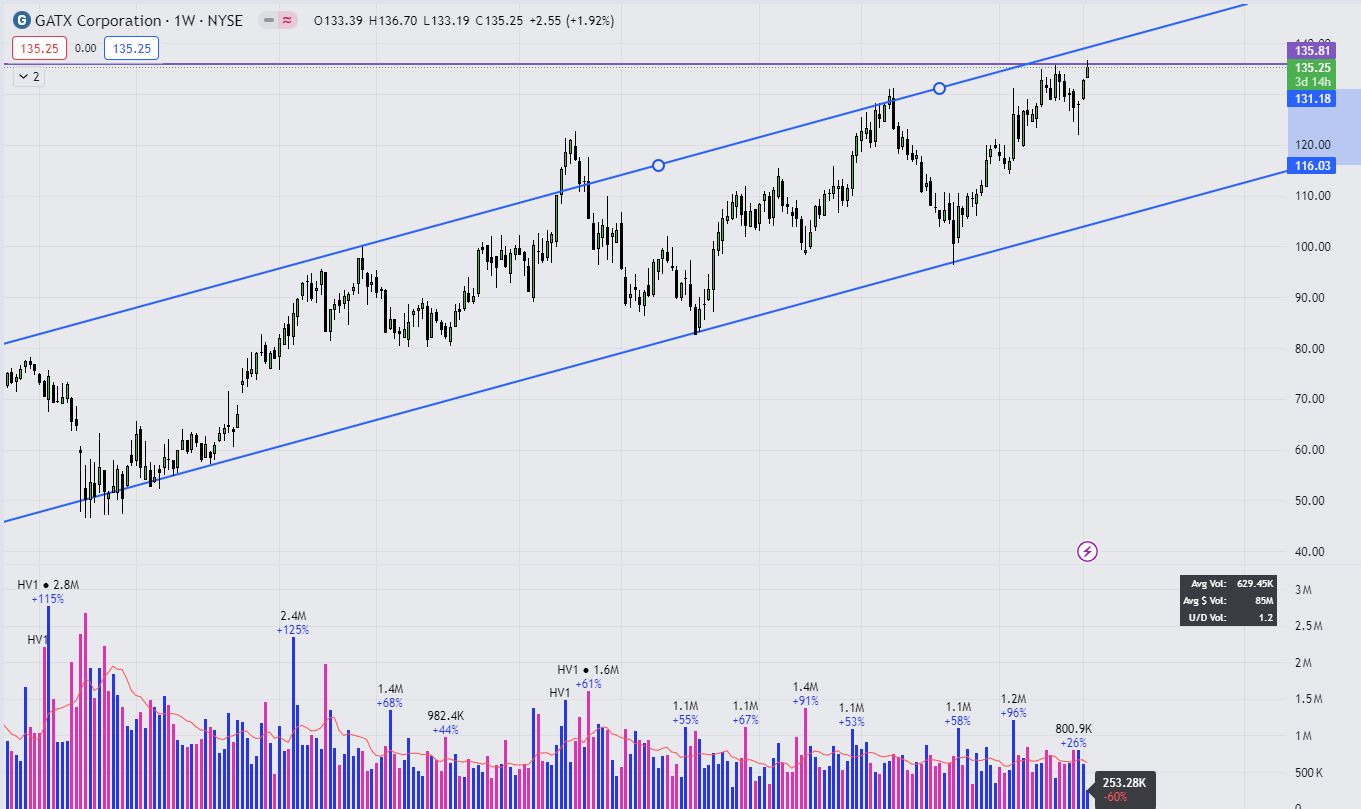Viewport: 1361px width, 809px height.
Task: Click the purple 135.81 price label on the axis
Action: click(x=1311, y=50)
